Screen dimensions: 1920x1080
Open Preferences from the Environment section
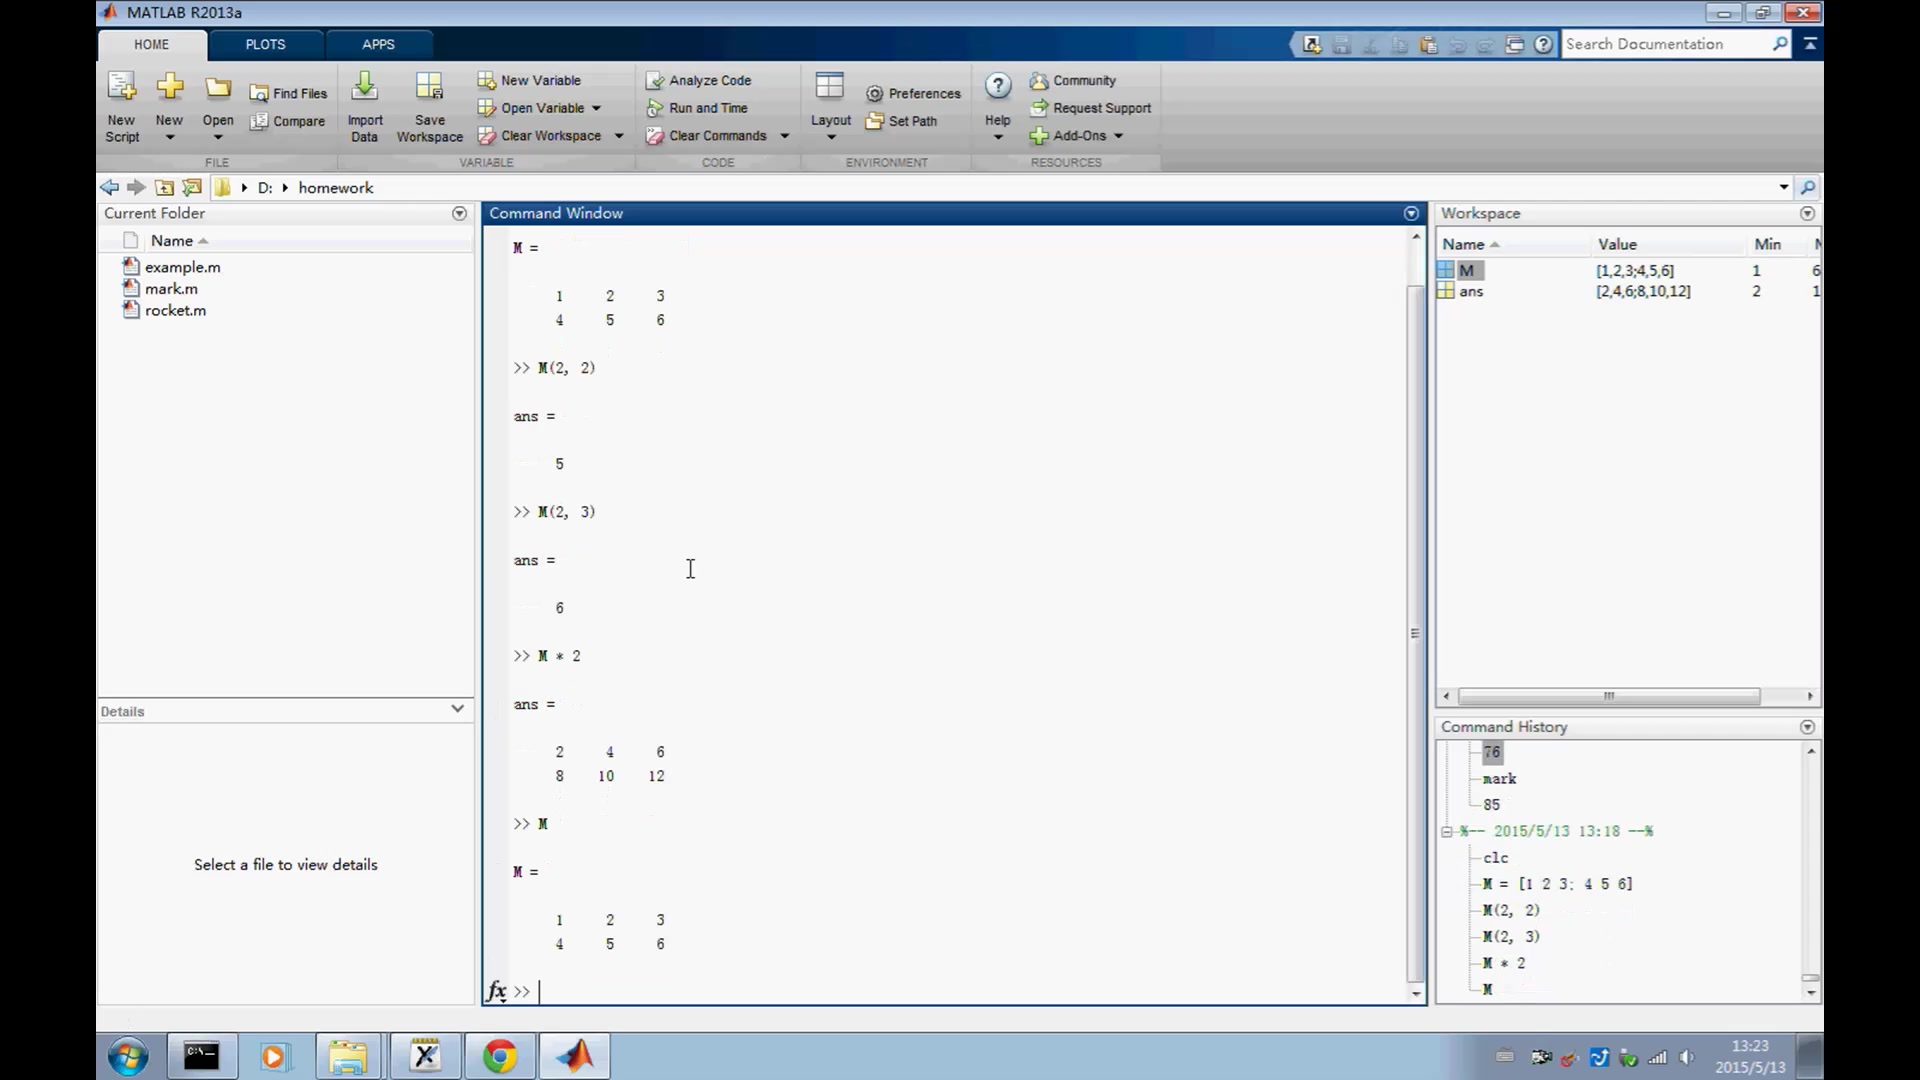[913, 93]
